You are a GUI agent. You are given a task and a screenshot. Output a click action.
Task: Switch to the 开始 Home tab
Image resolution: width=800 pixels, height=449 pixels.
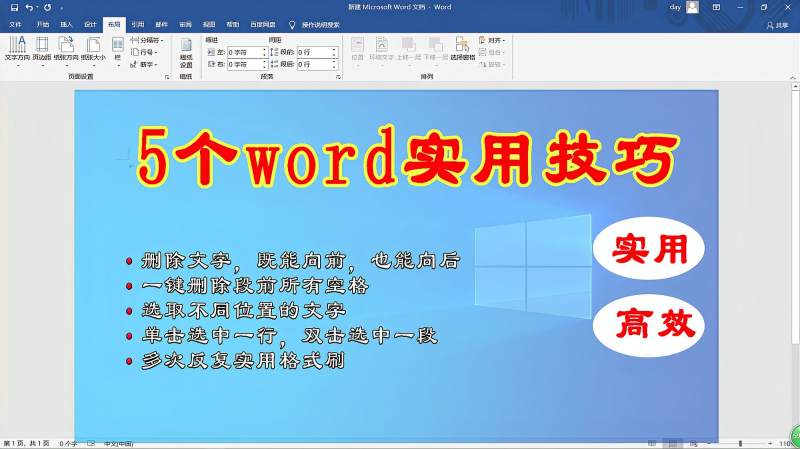43,24
